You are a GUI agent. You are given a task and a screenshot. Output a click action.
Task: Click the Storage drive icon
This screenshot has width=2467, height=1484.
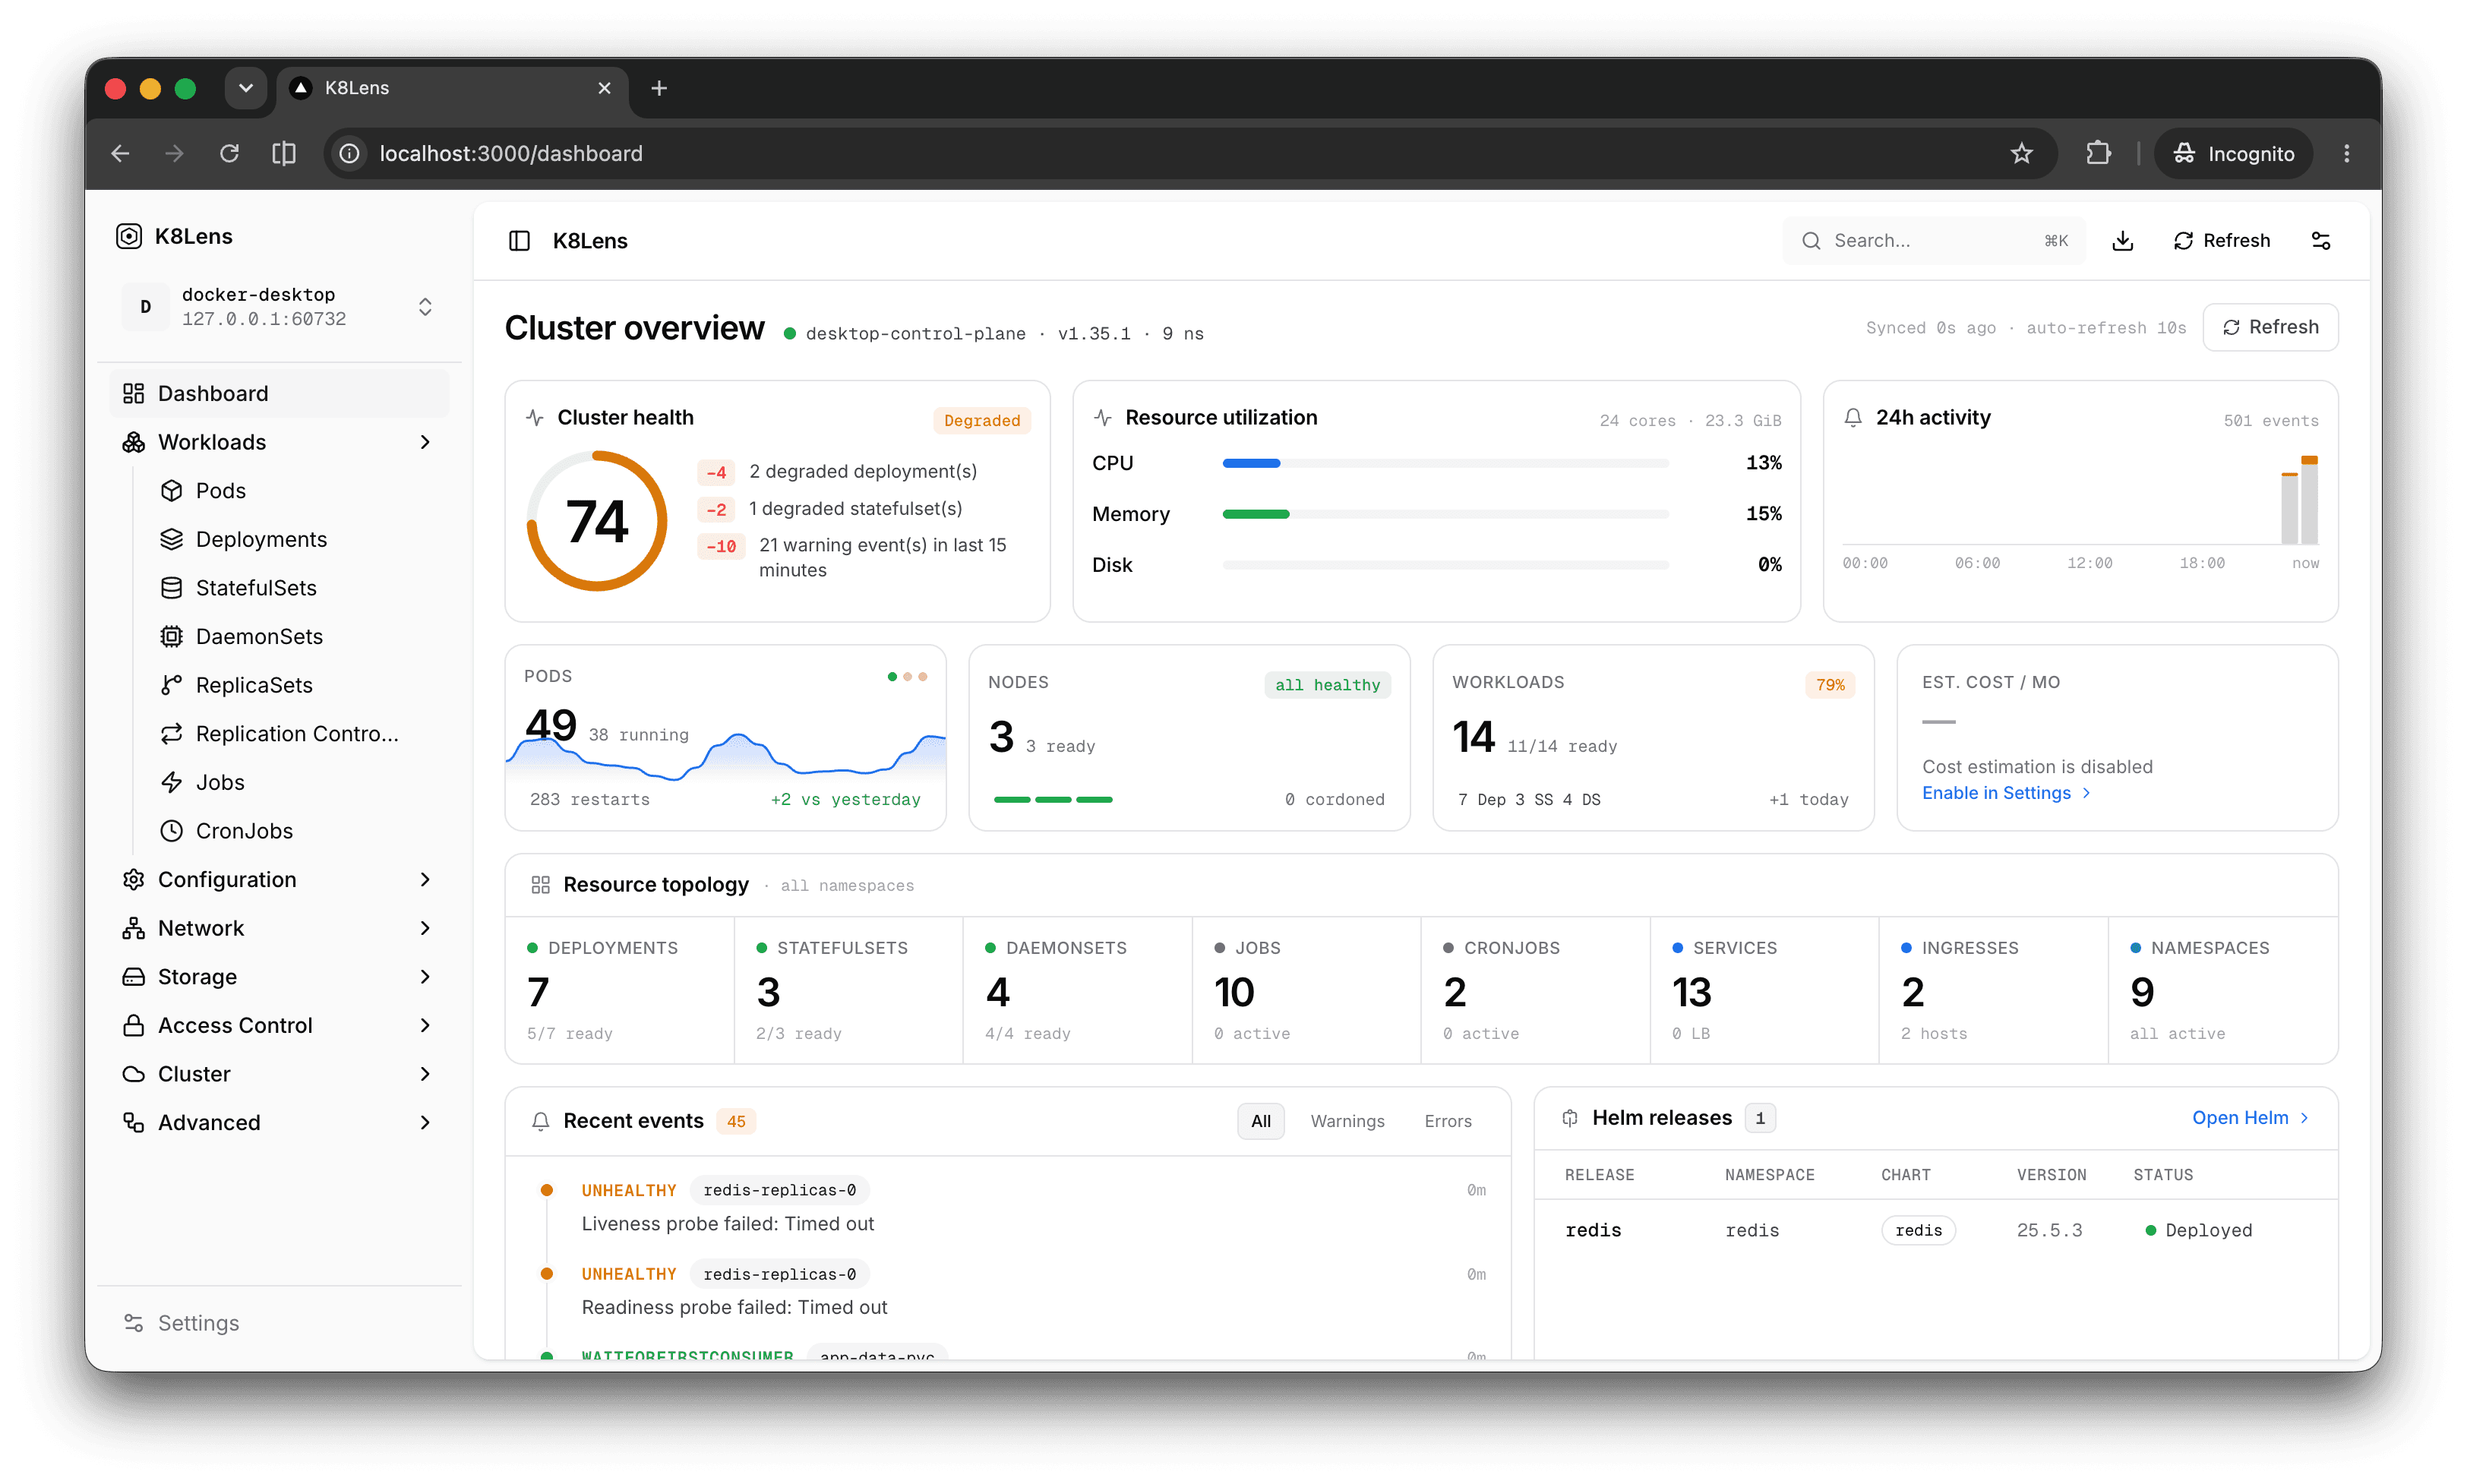tap(133, 977)
